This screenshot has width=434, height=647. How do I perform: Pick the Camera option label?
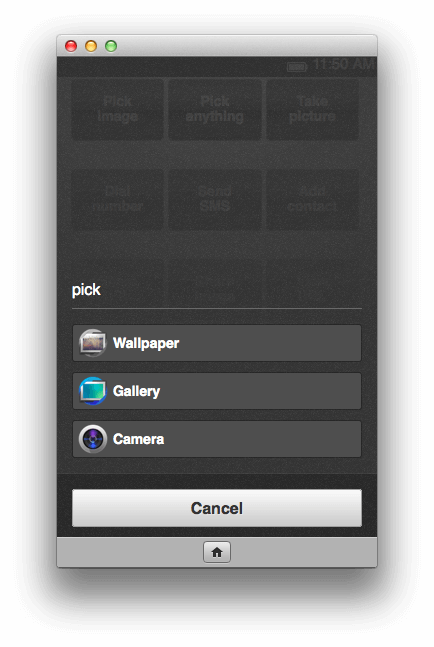tap(138, 439)
